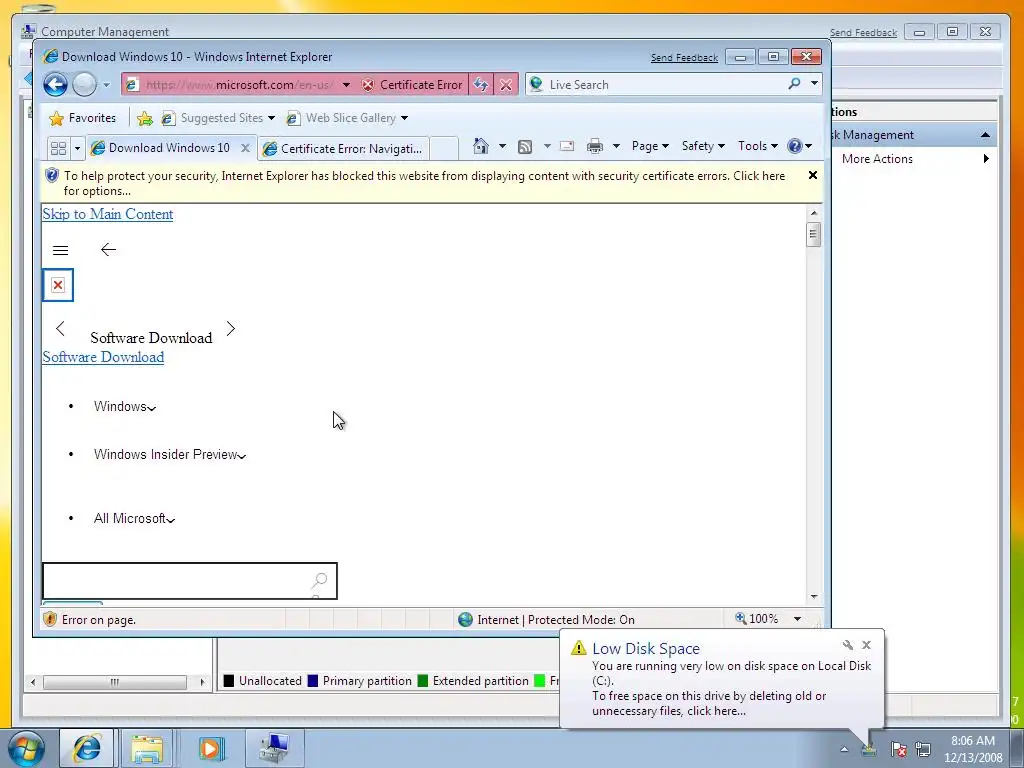The image size is (1024, 768).
Task: Launch Windows Media Player from taskbar
Action: 210,748
